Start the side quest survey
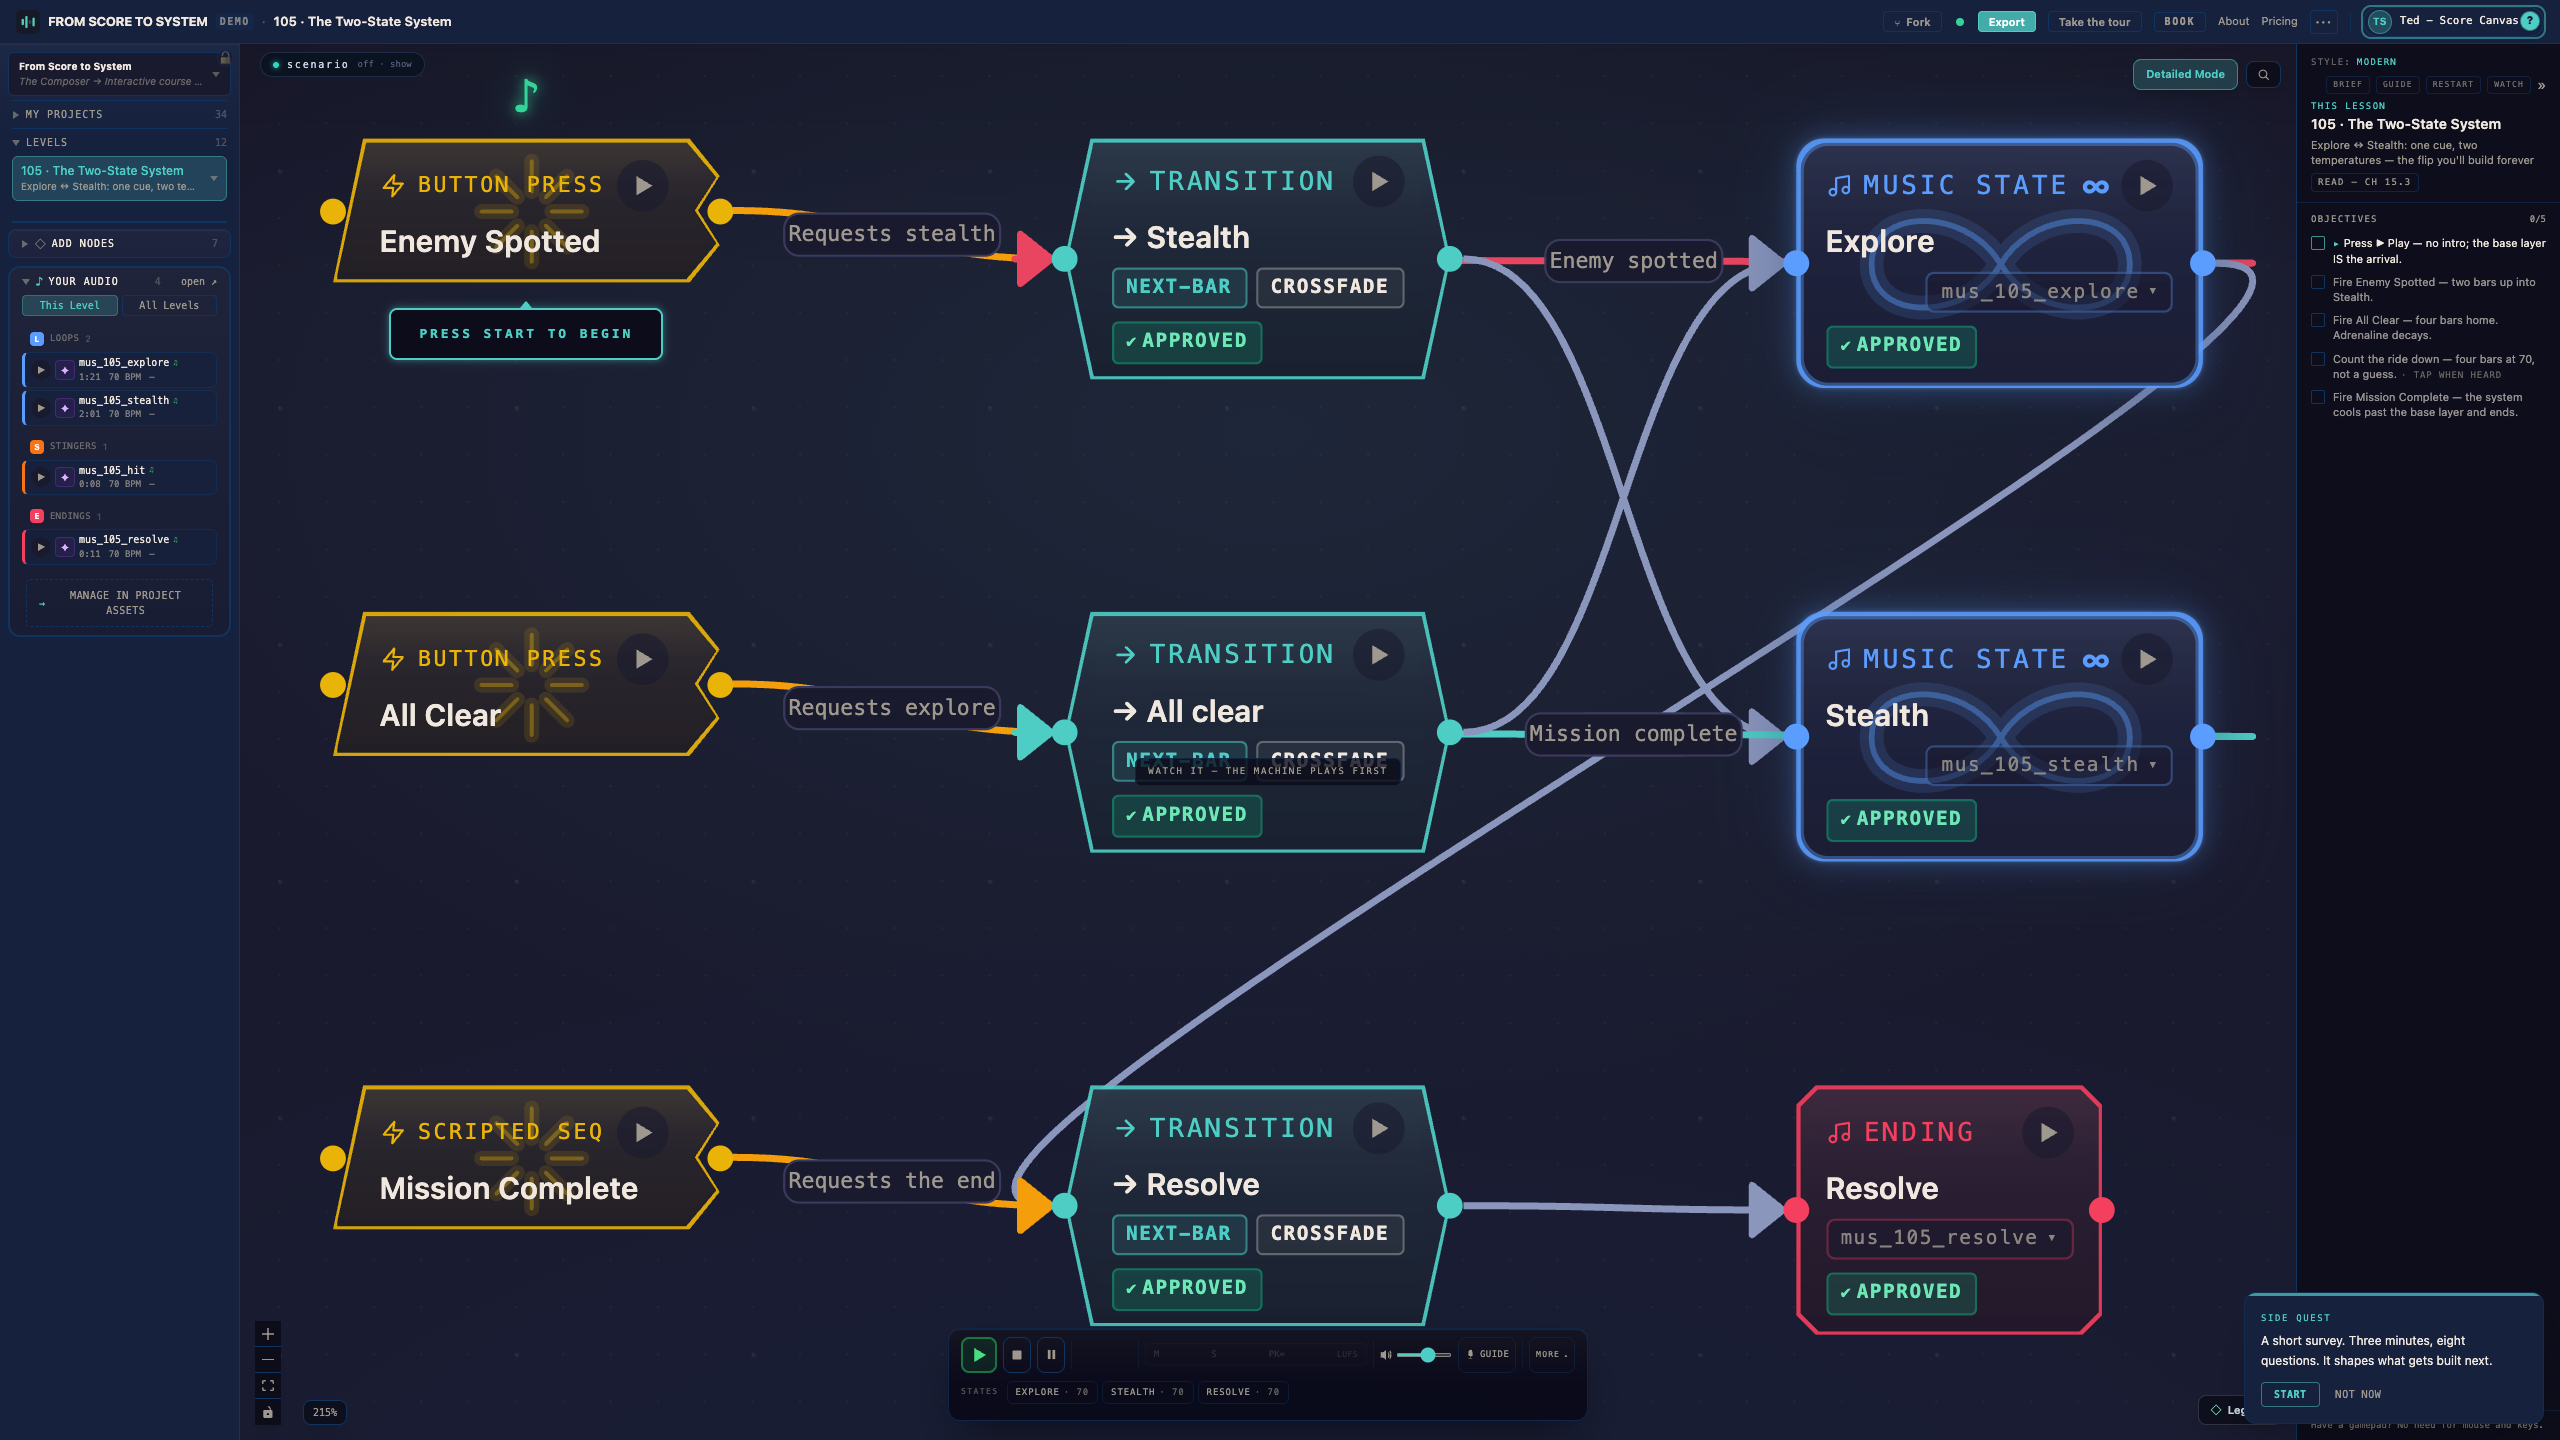 pos(2289,1395)
